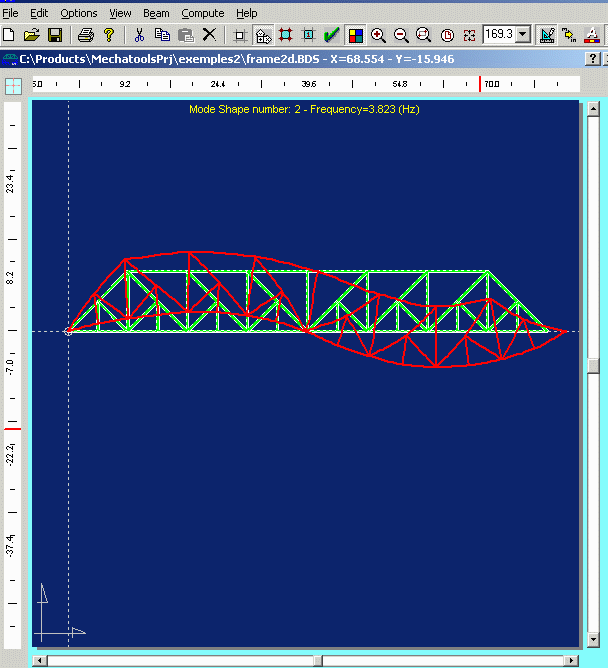Click the -37.4 mark on vertical ruler
This screenshot has height=668, width=608.
click(10, 545)
